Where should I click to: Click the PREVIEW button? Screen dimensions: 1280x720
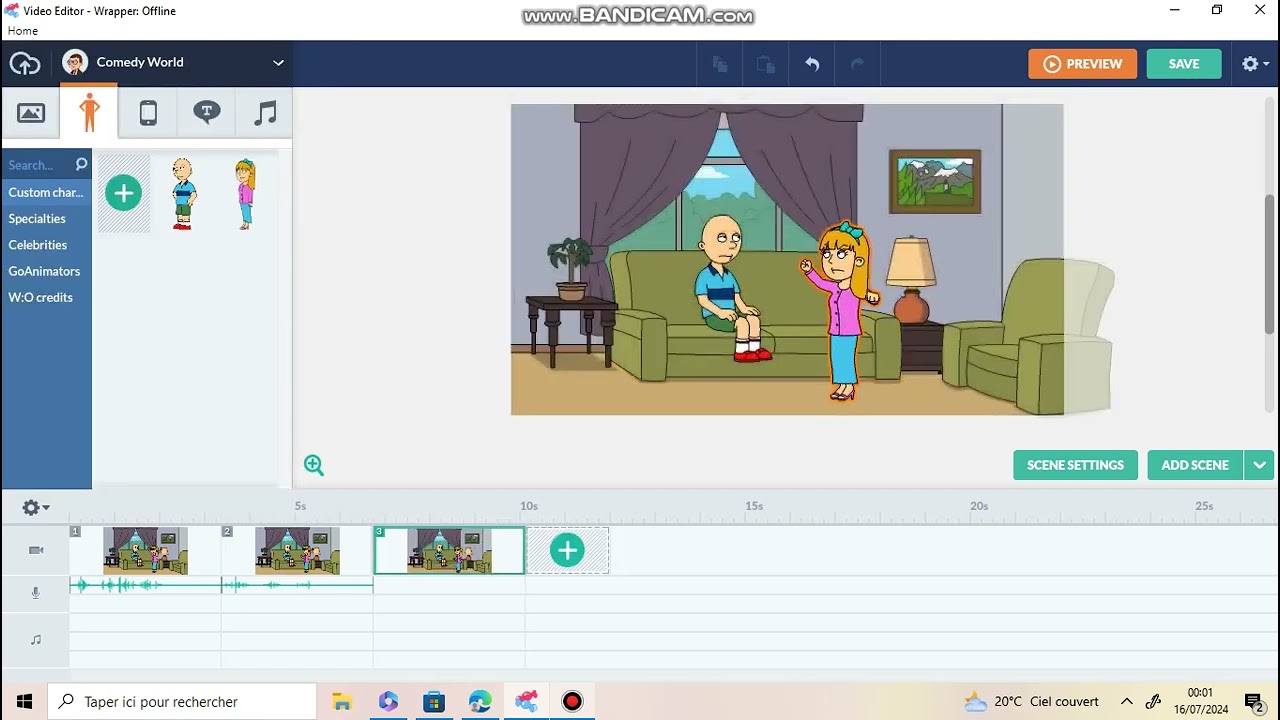coord(1082,64)
